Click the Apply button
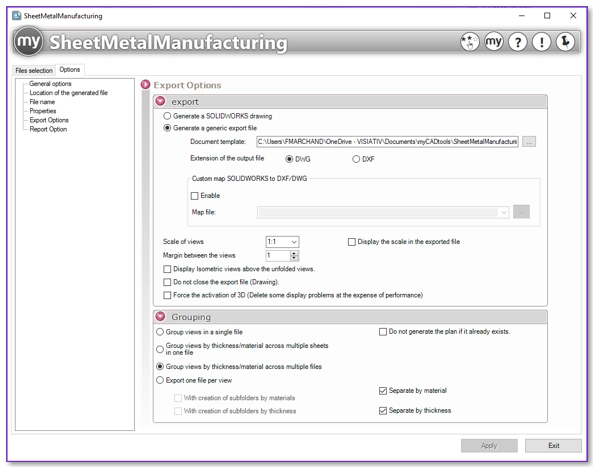This screenshot has height=467, width=593. (x=489, y=446)
